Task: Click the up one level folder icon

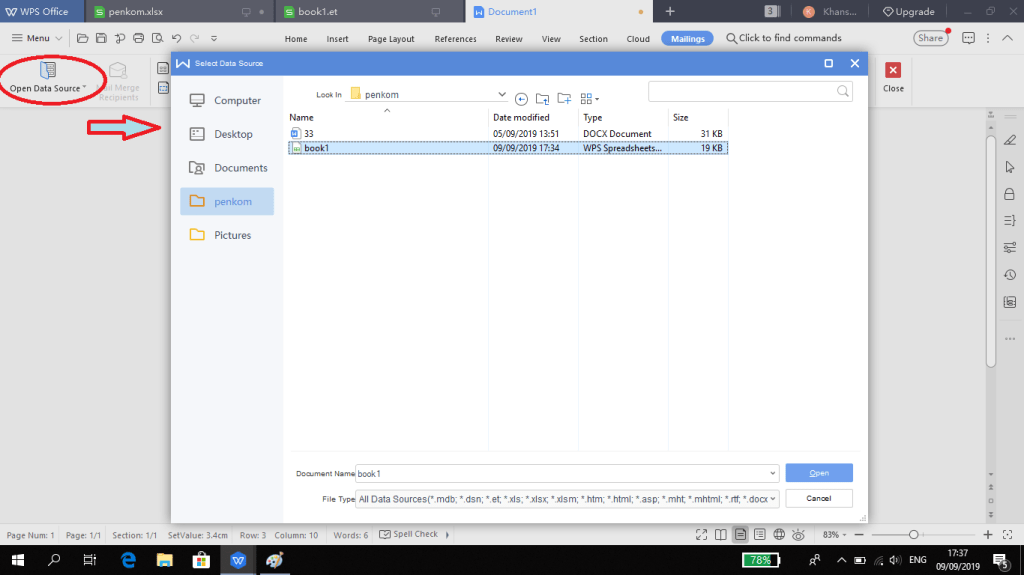Action: click(542, 98)
